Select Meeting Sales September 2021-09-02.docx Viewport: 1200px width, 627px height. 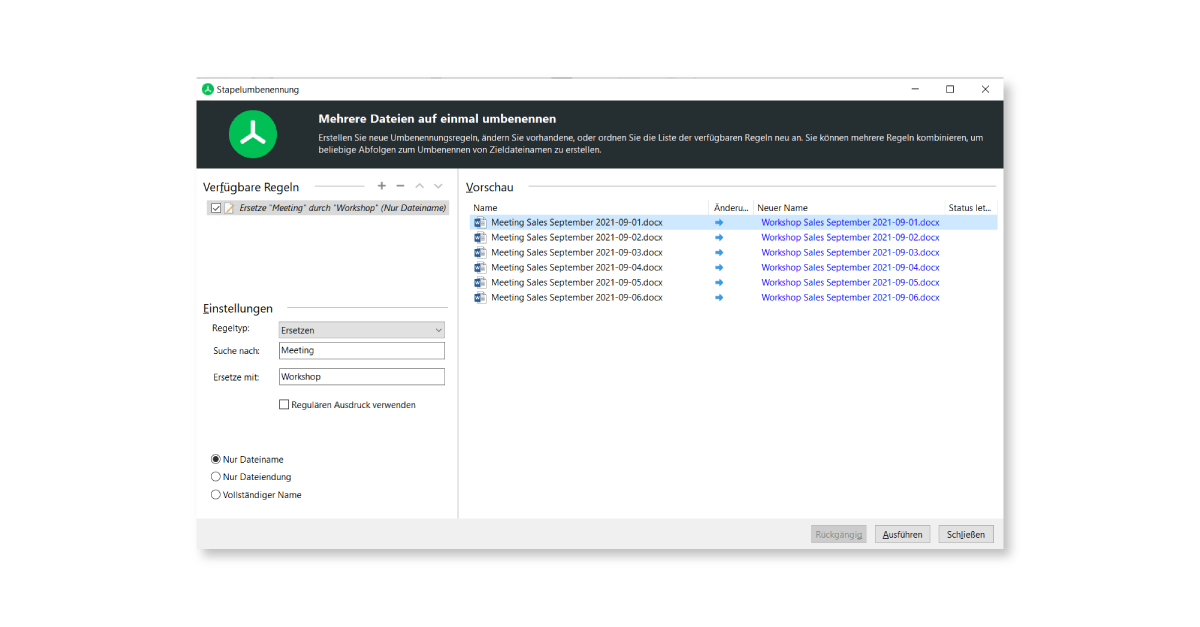[576, 238]
